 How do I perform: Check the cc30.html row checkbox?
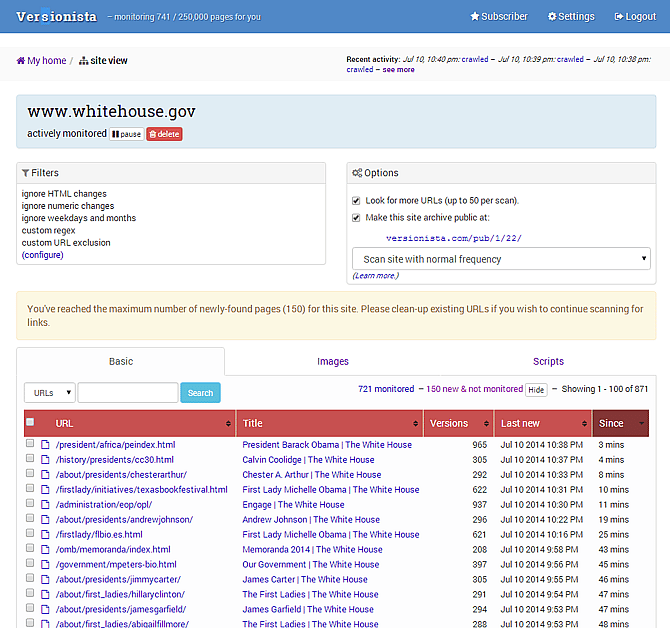pos(30,458)
